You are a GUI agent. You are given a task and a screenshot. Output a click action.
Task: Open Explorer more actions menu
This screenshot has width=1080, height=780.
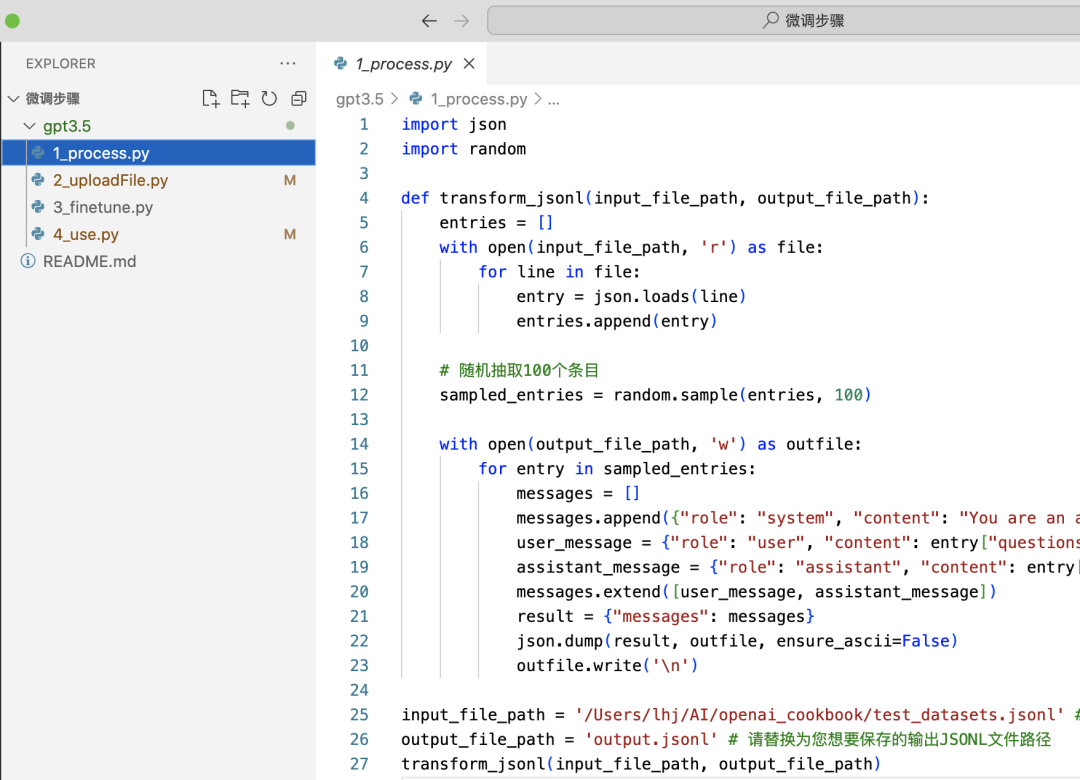point(288,63)
